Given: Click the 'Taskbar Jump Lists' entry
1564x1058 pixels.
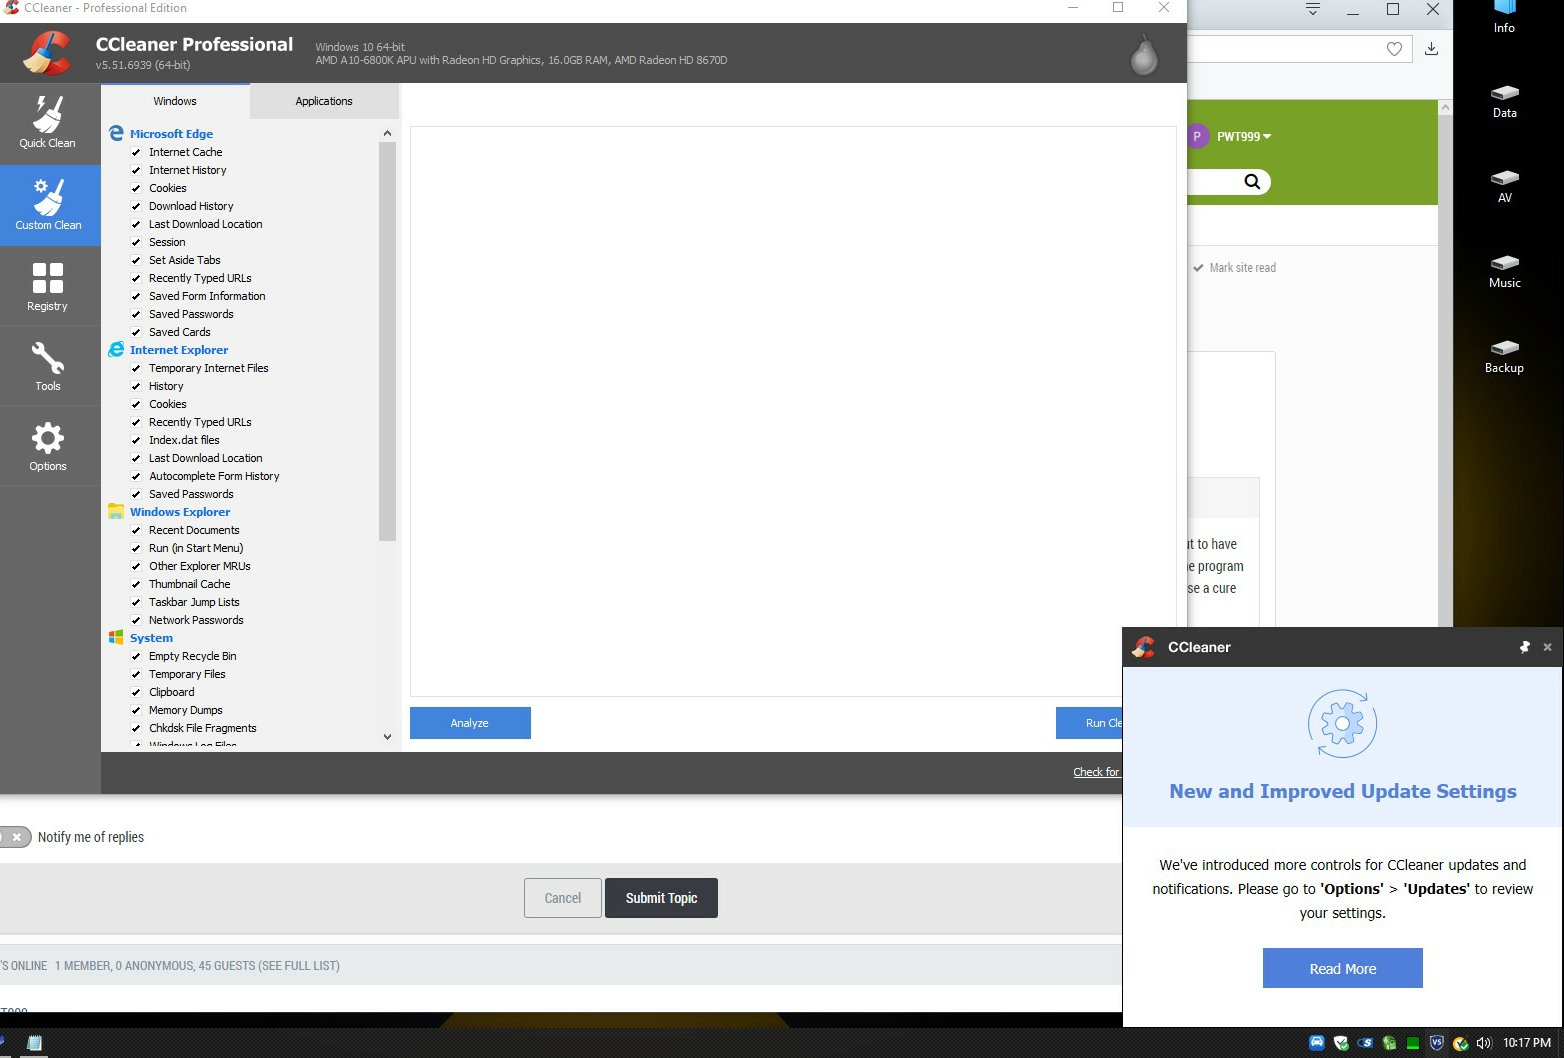Looking at the screenshot, I should tap(194, 602).
